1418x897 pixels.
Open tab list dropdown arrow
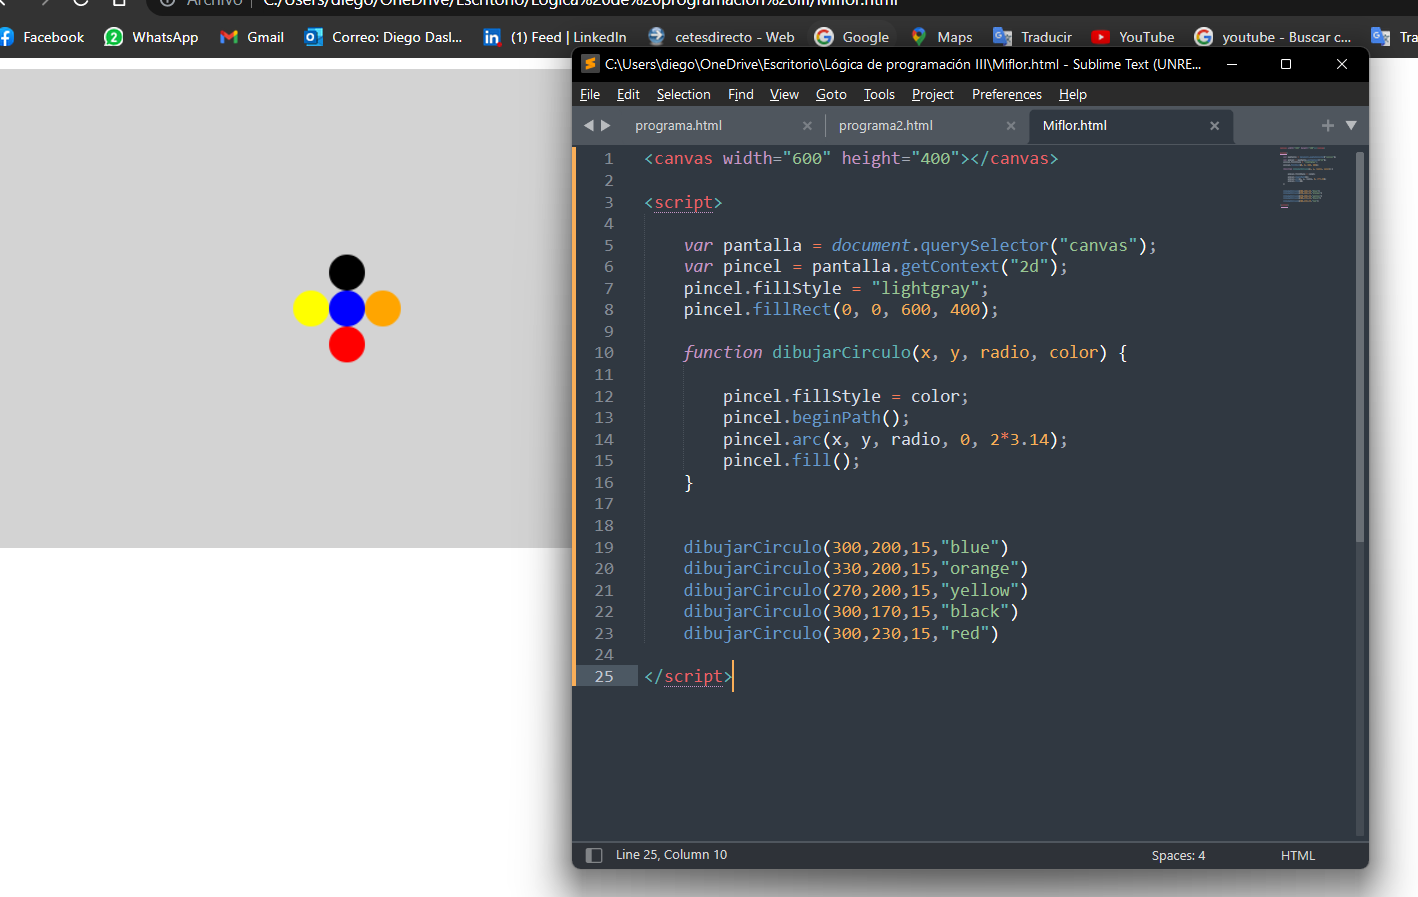(x=1351, y=125)
